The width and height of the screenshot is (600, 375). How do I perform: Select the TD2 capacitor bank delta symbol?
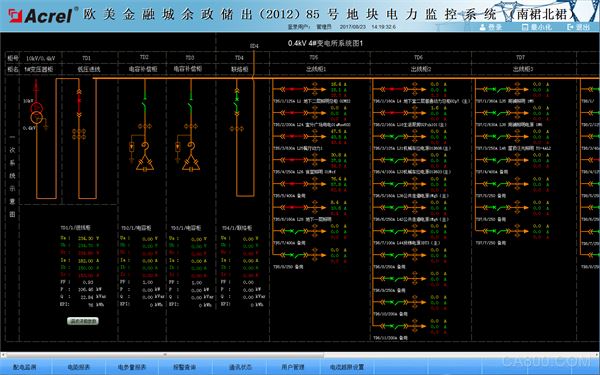coord(145,164)
